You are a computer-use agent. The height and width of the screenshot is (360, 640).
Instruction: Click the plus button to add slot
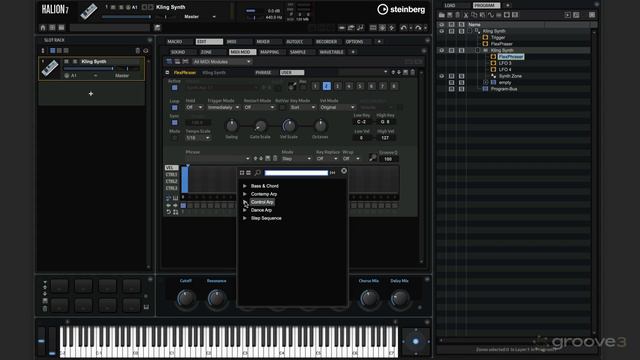pos(91,94)
